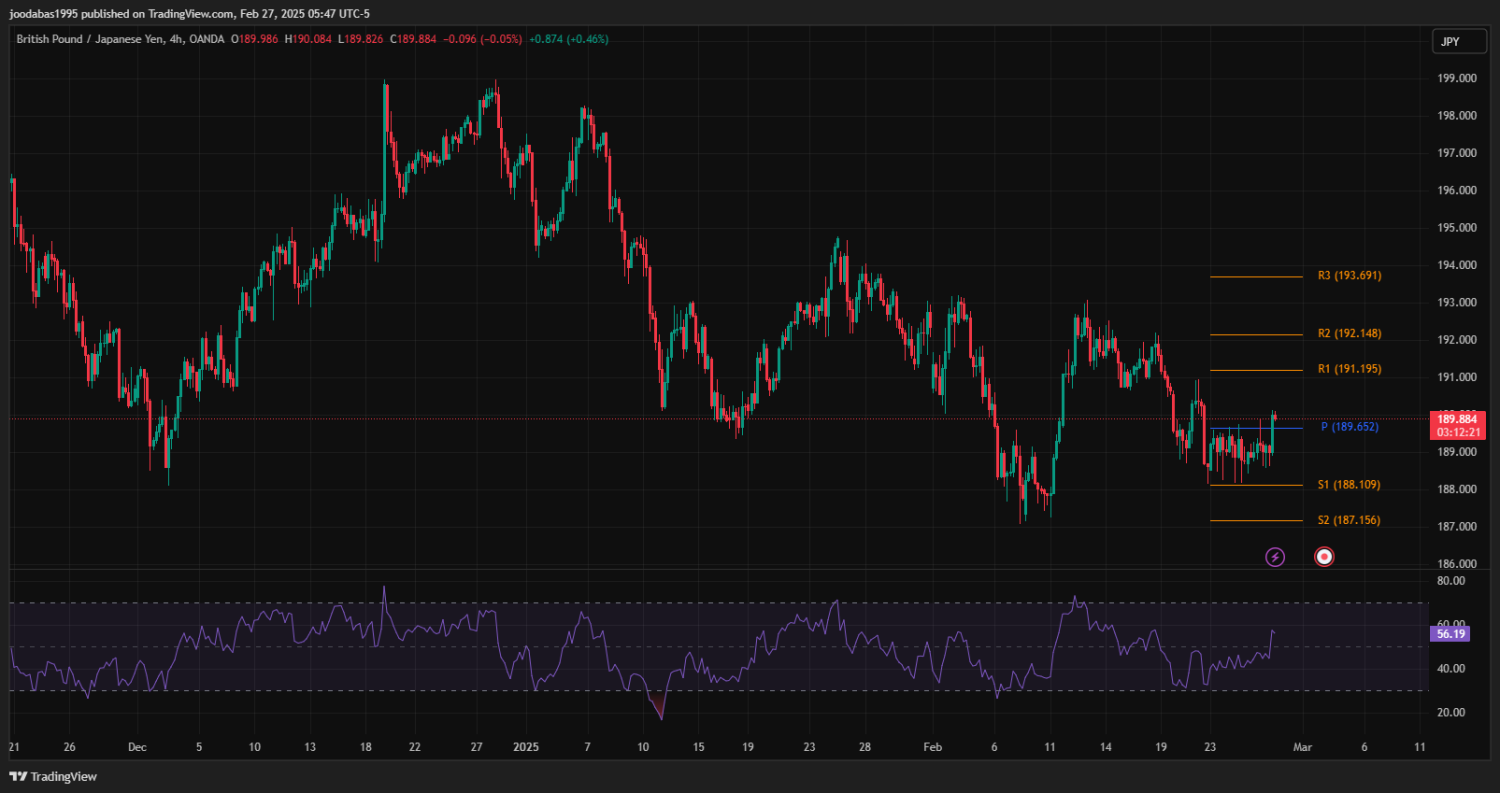This screenshot has height=793, width=1500.
Task: Select the S2 (187.156) support label
Action: [x=1349, y=520]
